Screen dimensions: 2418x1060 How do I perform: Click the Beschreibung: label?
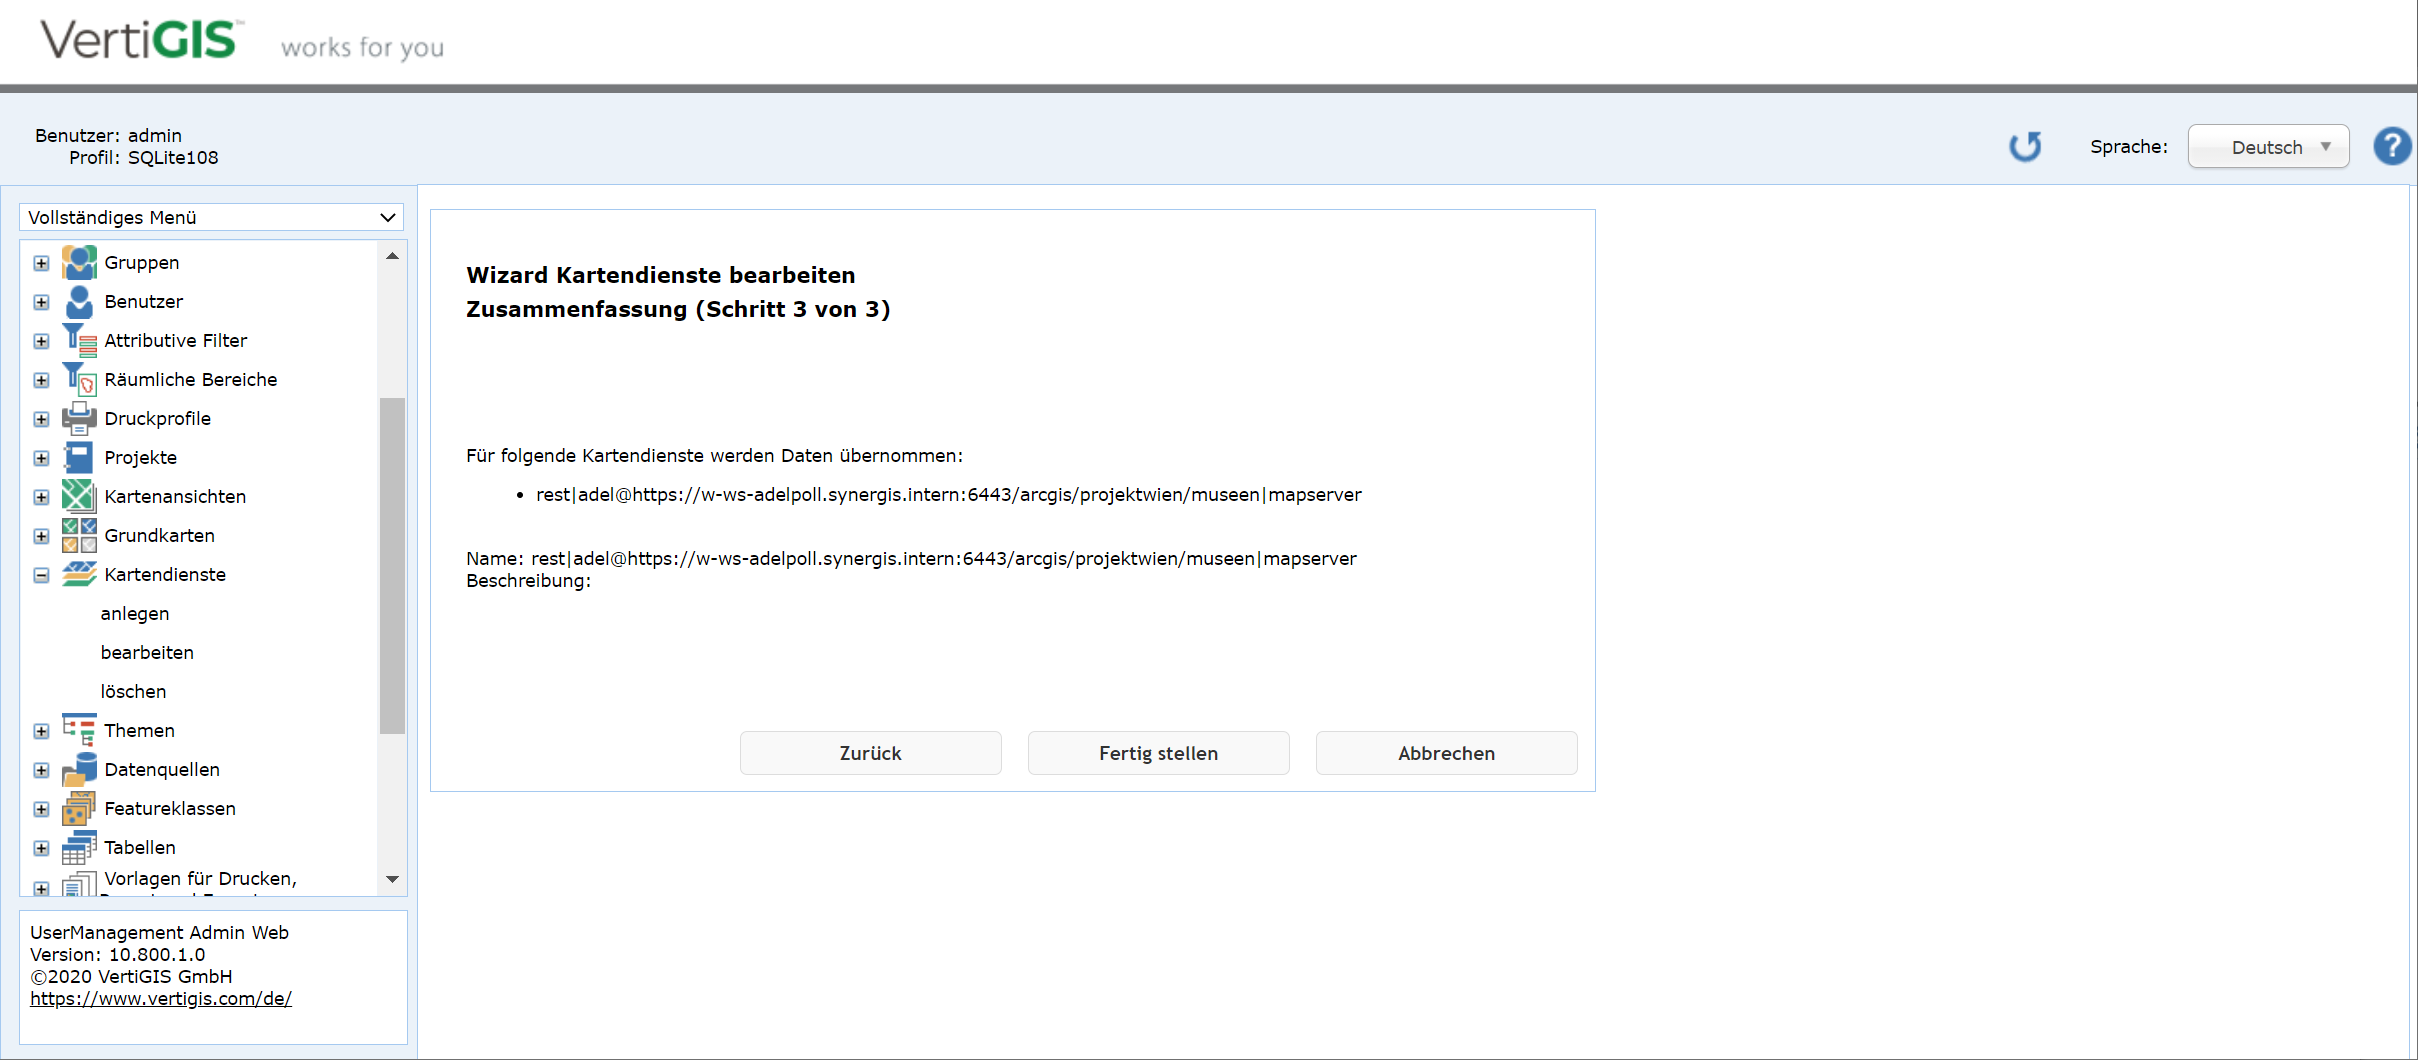pyautogui.click(x=528, y=580)
